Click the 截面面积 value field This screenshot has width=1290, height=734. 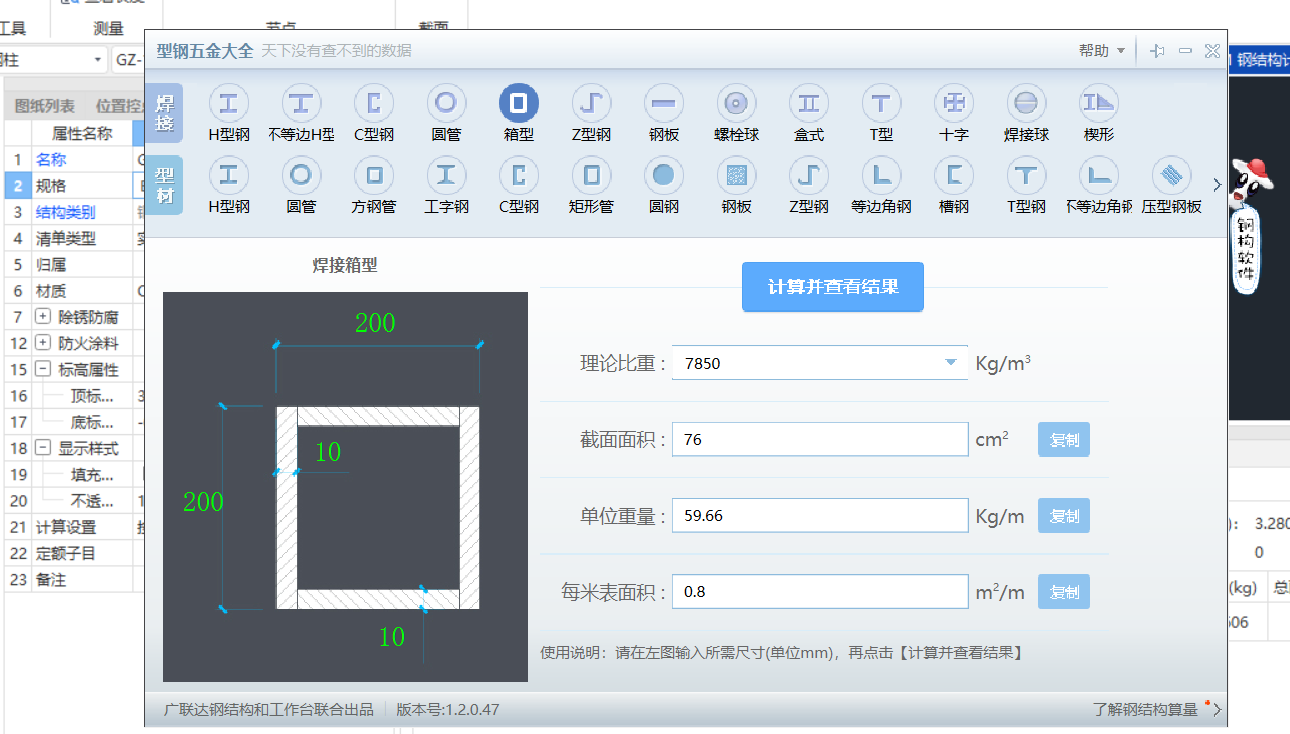pyautogui.click(x=820, y=439)
